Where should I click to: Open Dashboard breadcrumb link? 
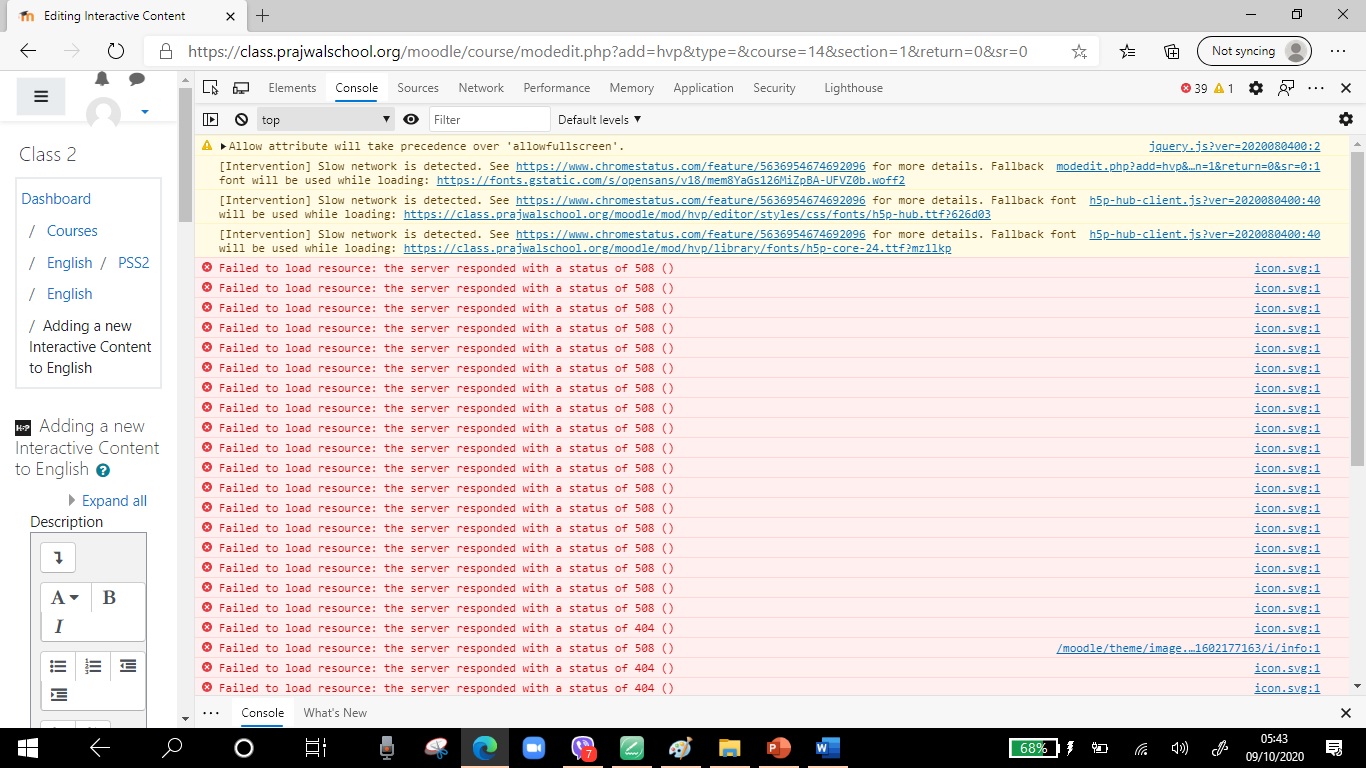pos(56,199)
